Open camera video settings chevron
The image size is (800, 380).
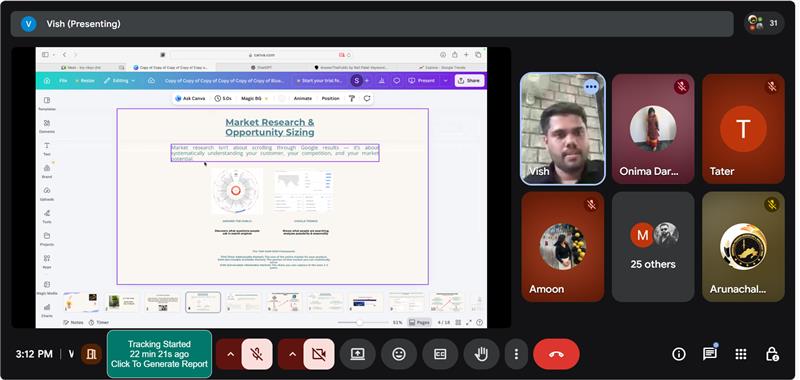coord(292,354)
